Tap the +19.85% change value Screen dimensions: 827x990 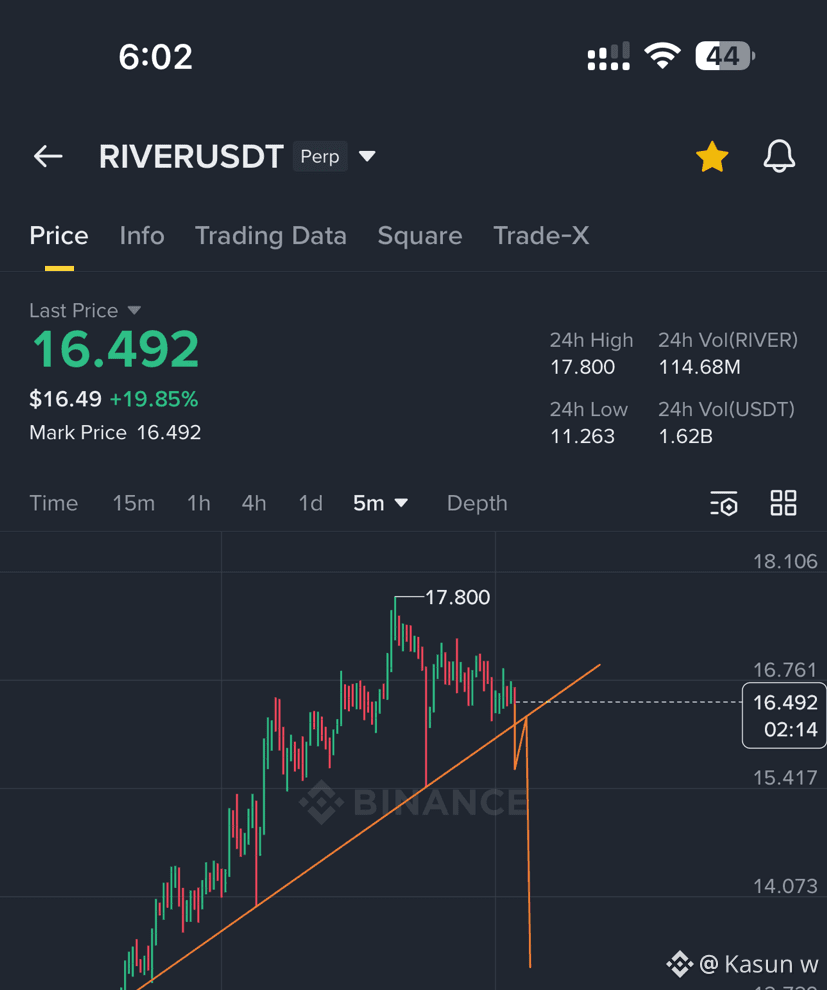[x=154, y=399]
